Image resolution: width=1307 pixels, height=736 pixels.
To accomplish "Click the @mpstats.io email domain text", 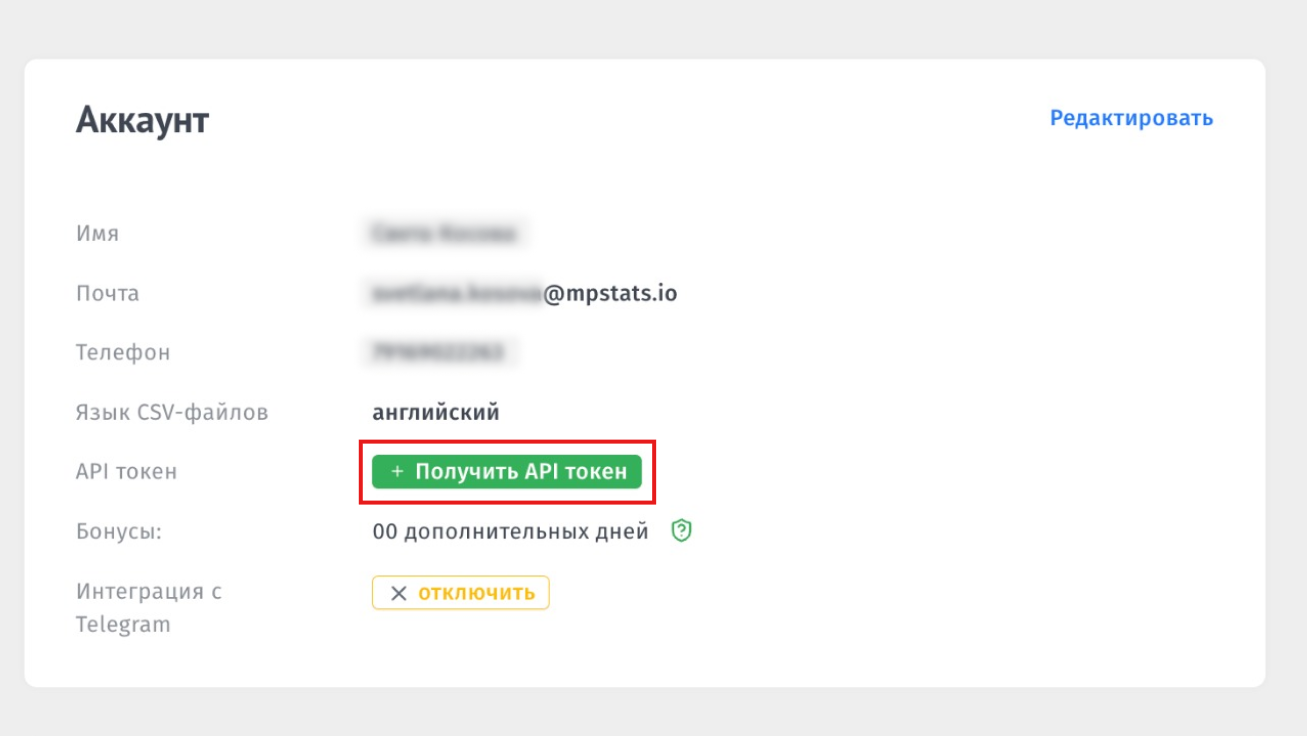I will click(x=610, y=294).
